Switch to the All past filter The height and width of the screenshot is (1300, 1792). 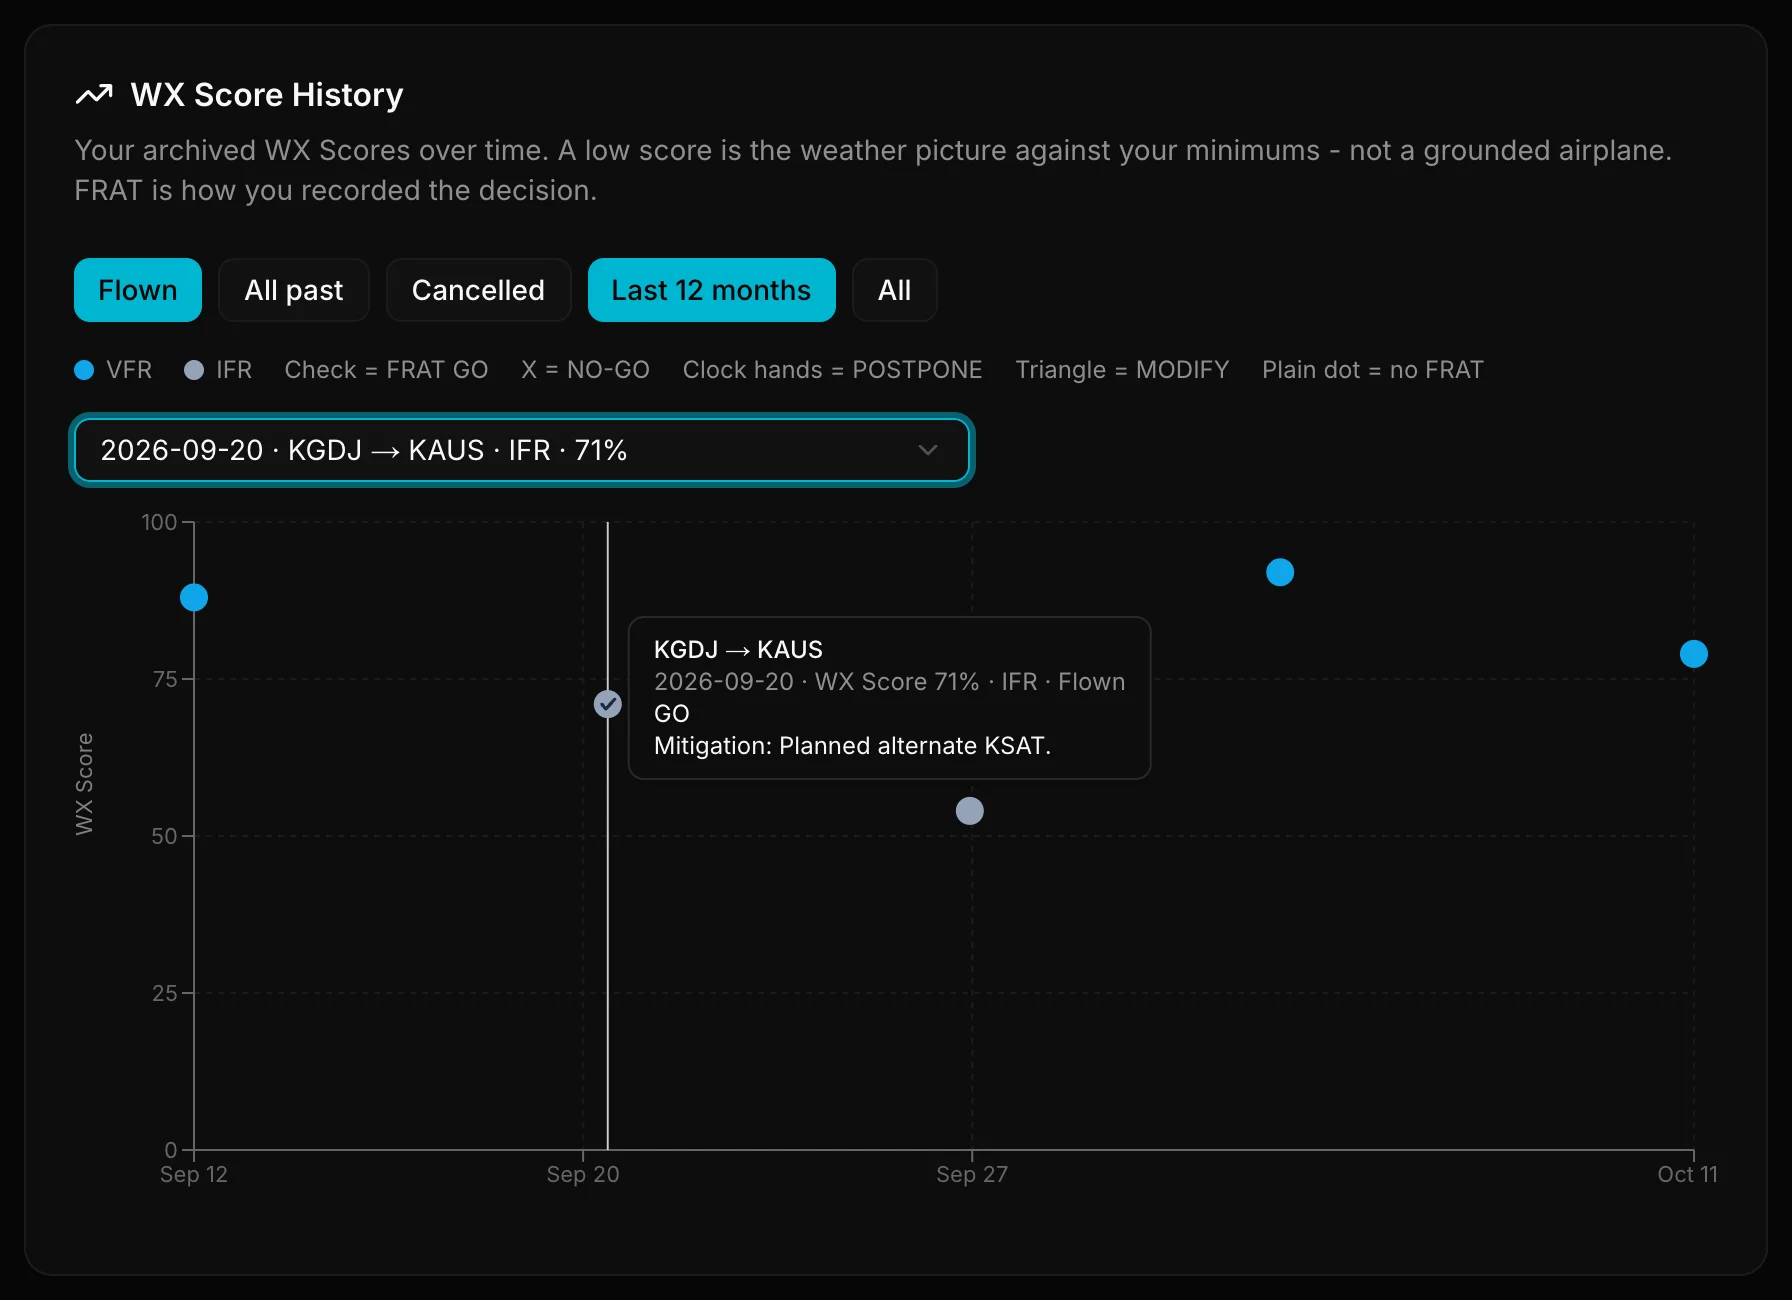[x=294, y=290]
